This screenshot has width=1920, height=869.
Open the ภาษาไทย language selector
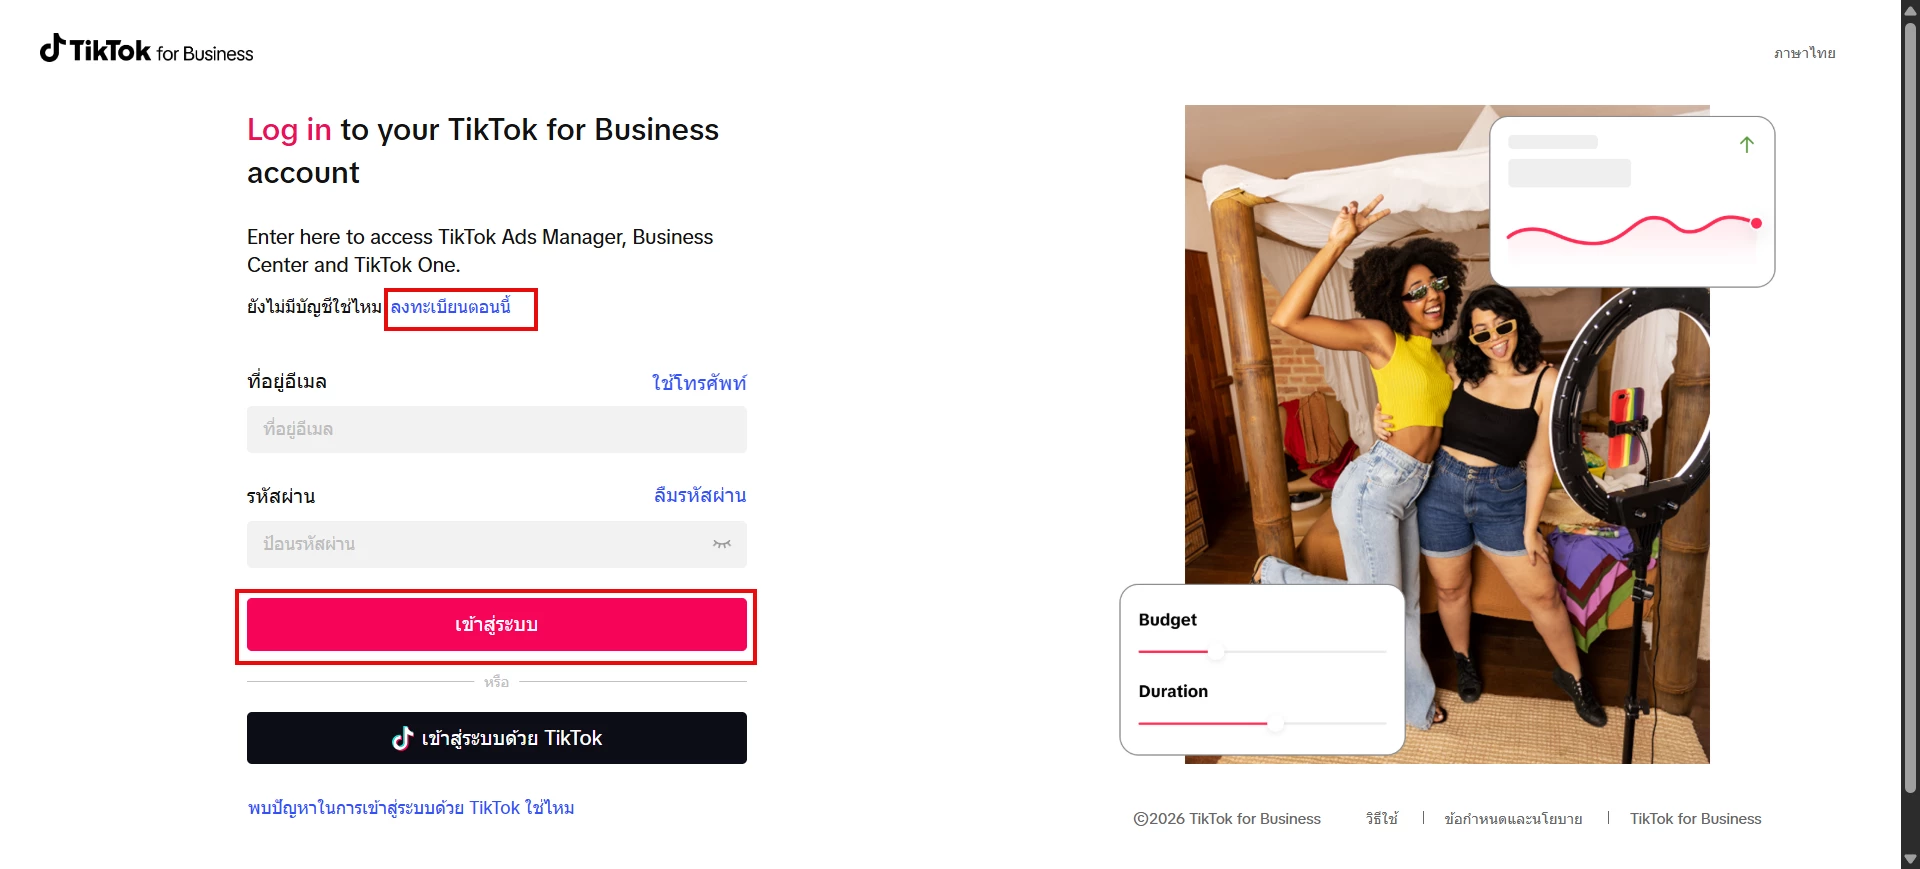pos(1804,53)
